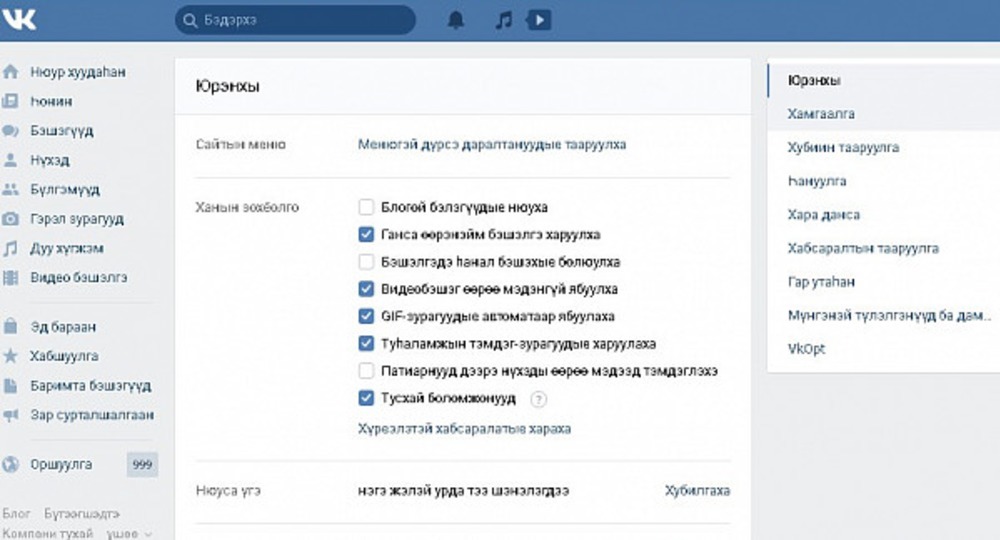Open the note icon beside Дуу хүгжэм

pos(10,248)
